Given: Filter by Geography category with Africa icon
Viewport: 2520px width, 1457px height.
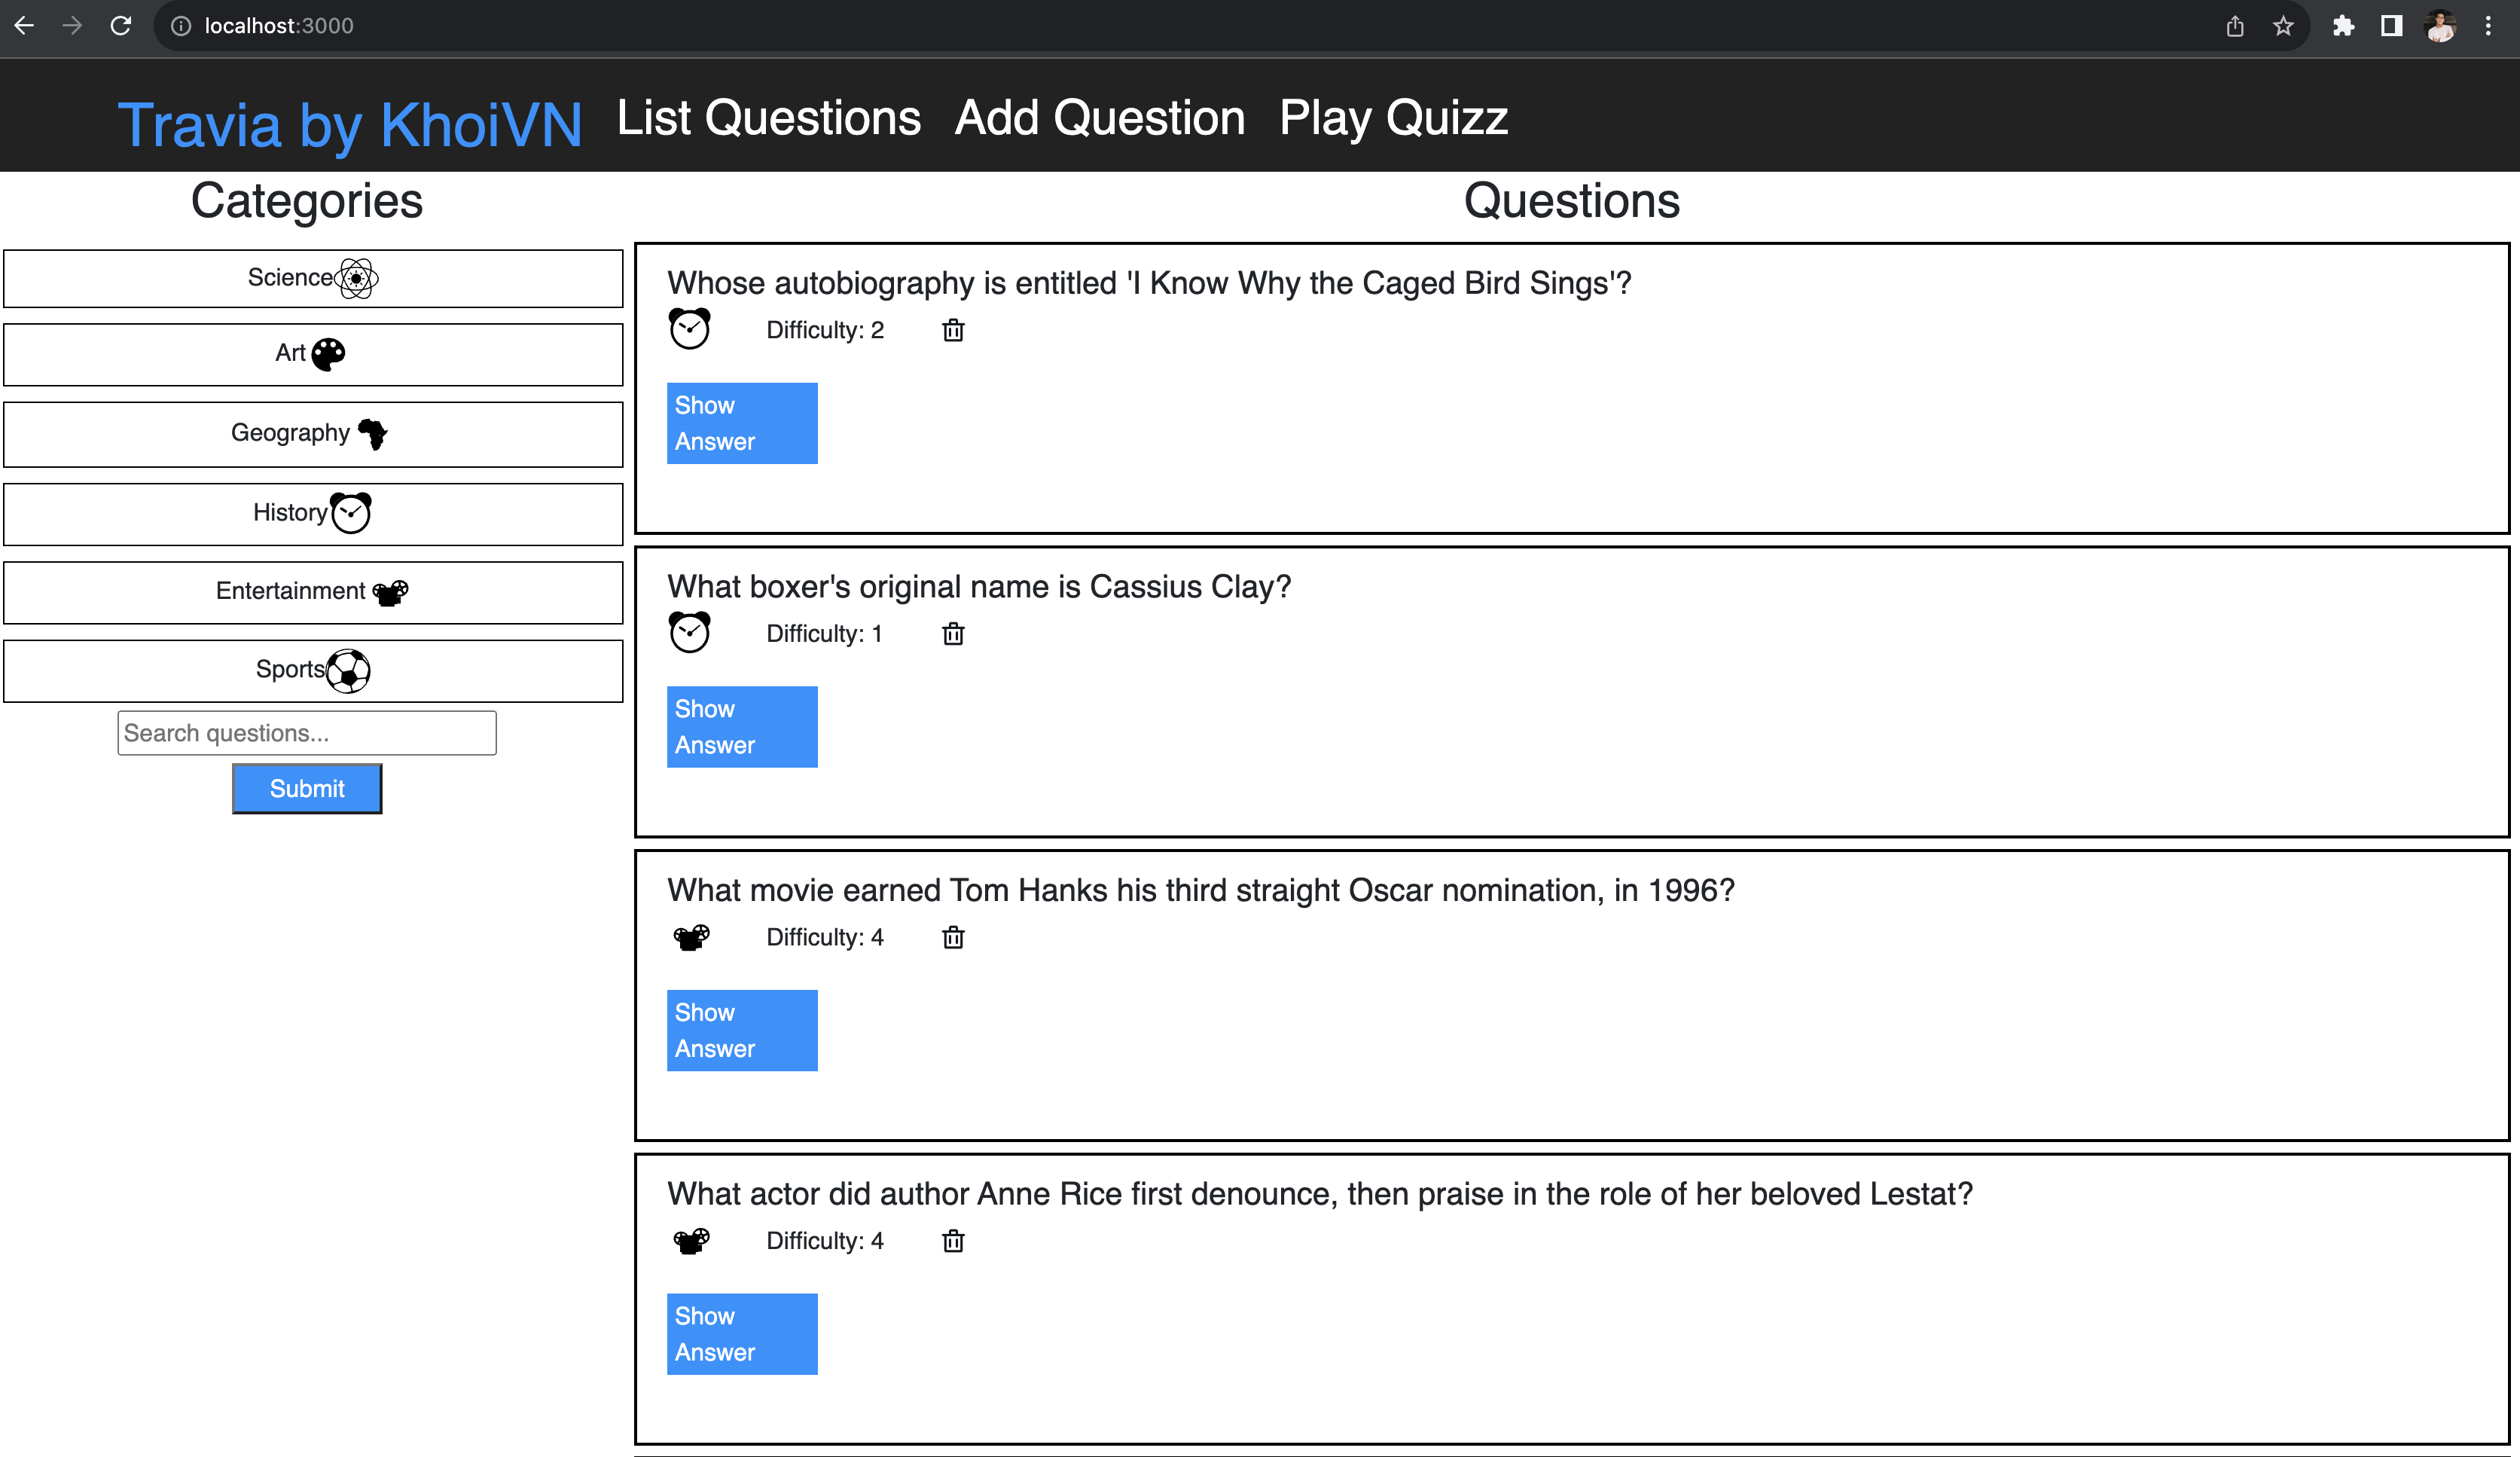Looking at the screenshot, I should [x=313, y=434].
